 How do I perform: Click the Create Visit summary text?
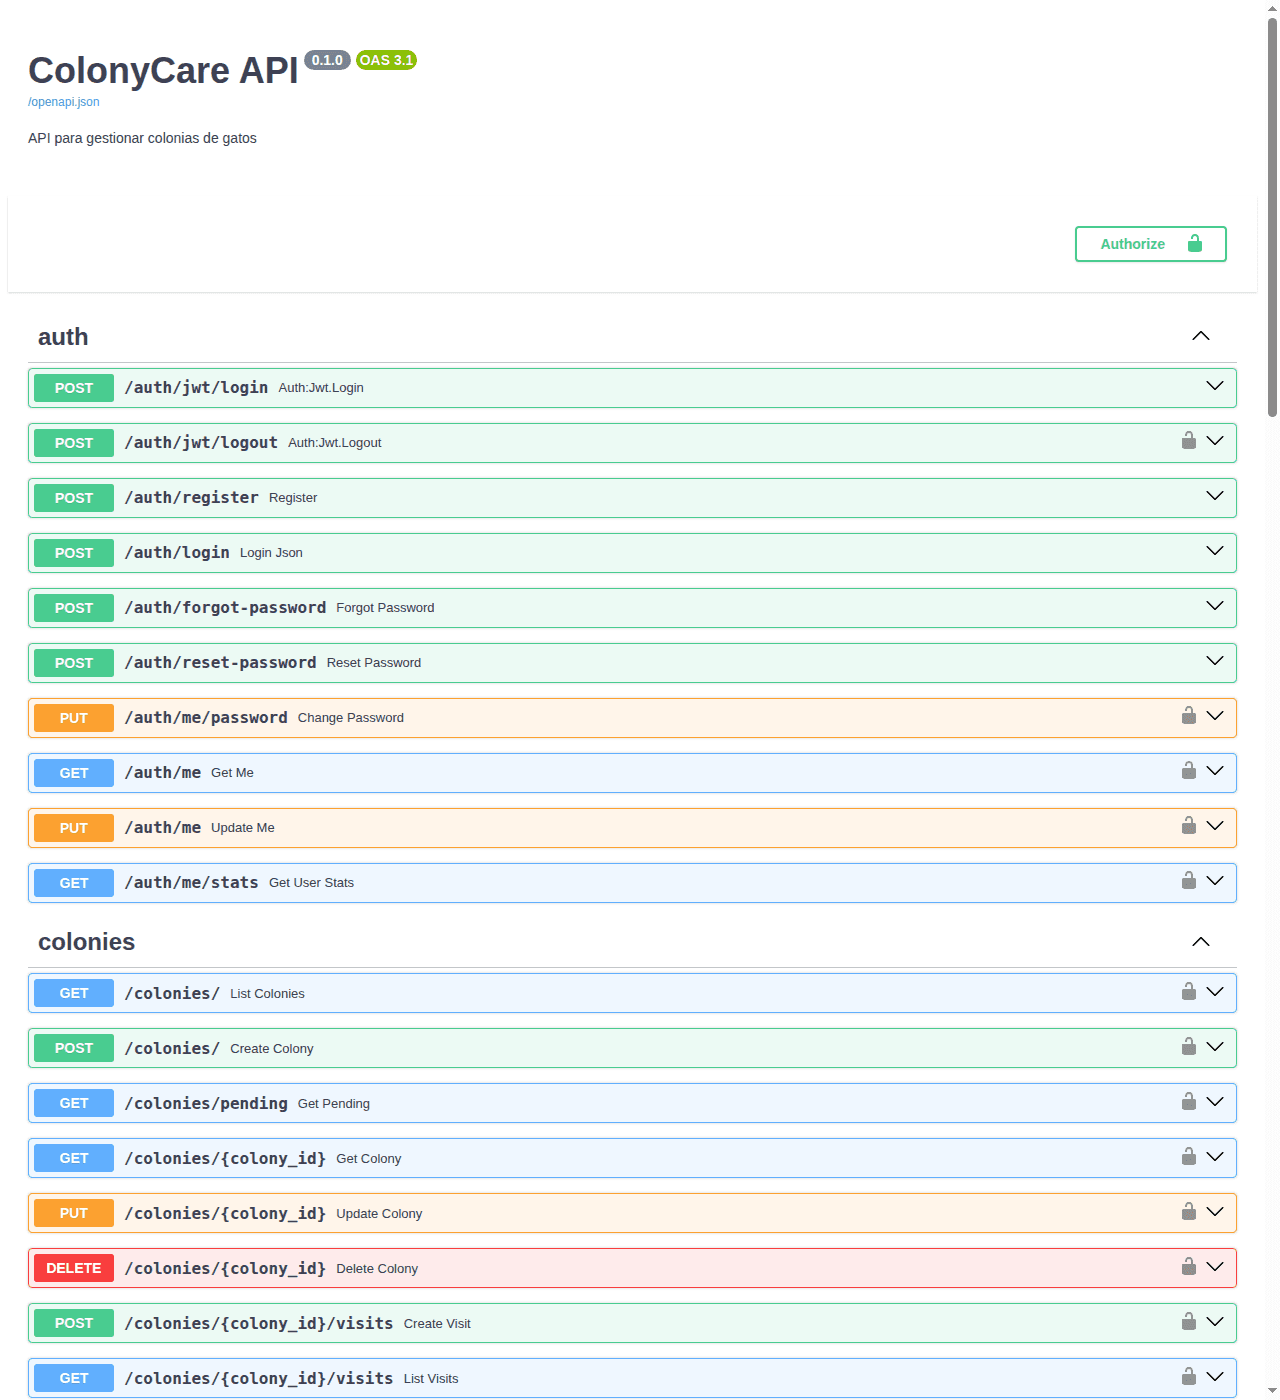pos(437,1324)
